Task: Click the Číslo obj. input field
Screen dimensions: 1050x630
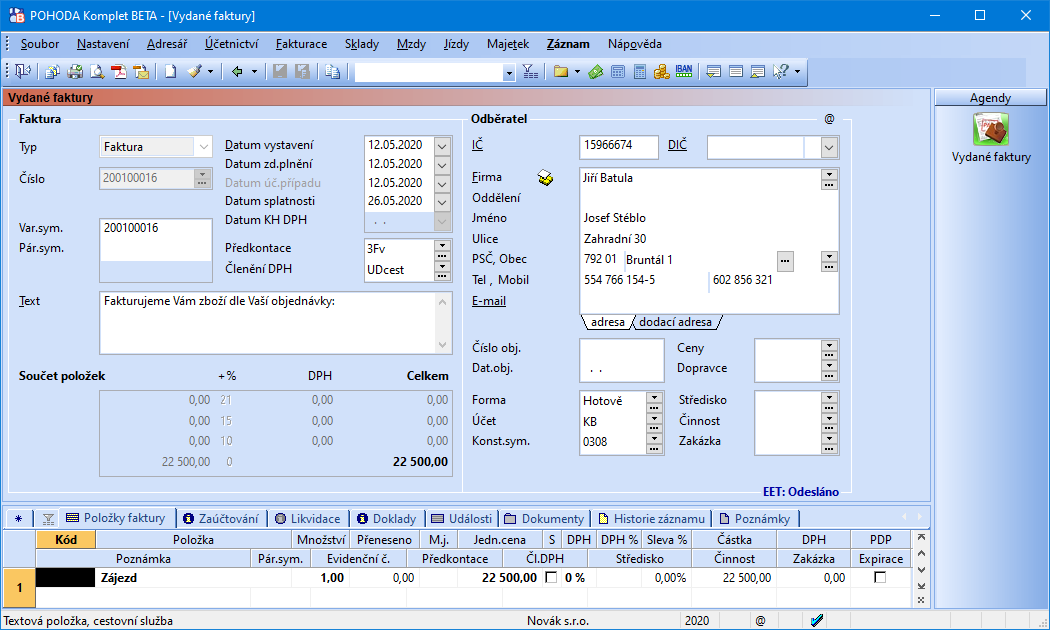Action: tap(621, 349)
